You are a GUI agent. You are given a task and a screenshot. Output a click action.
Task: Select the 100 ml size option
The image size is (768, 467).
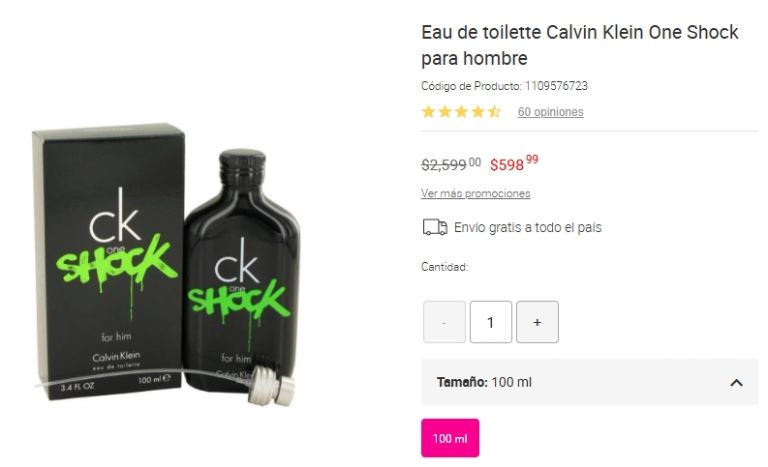[450, 438]
